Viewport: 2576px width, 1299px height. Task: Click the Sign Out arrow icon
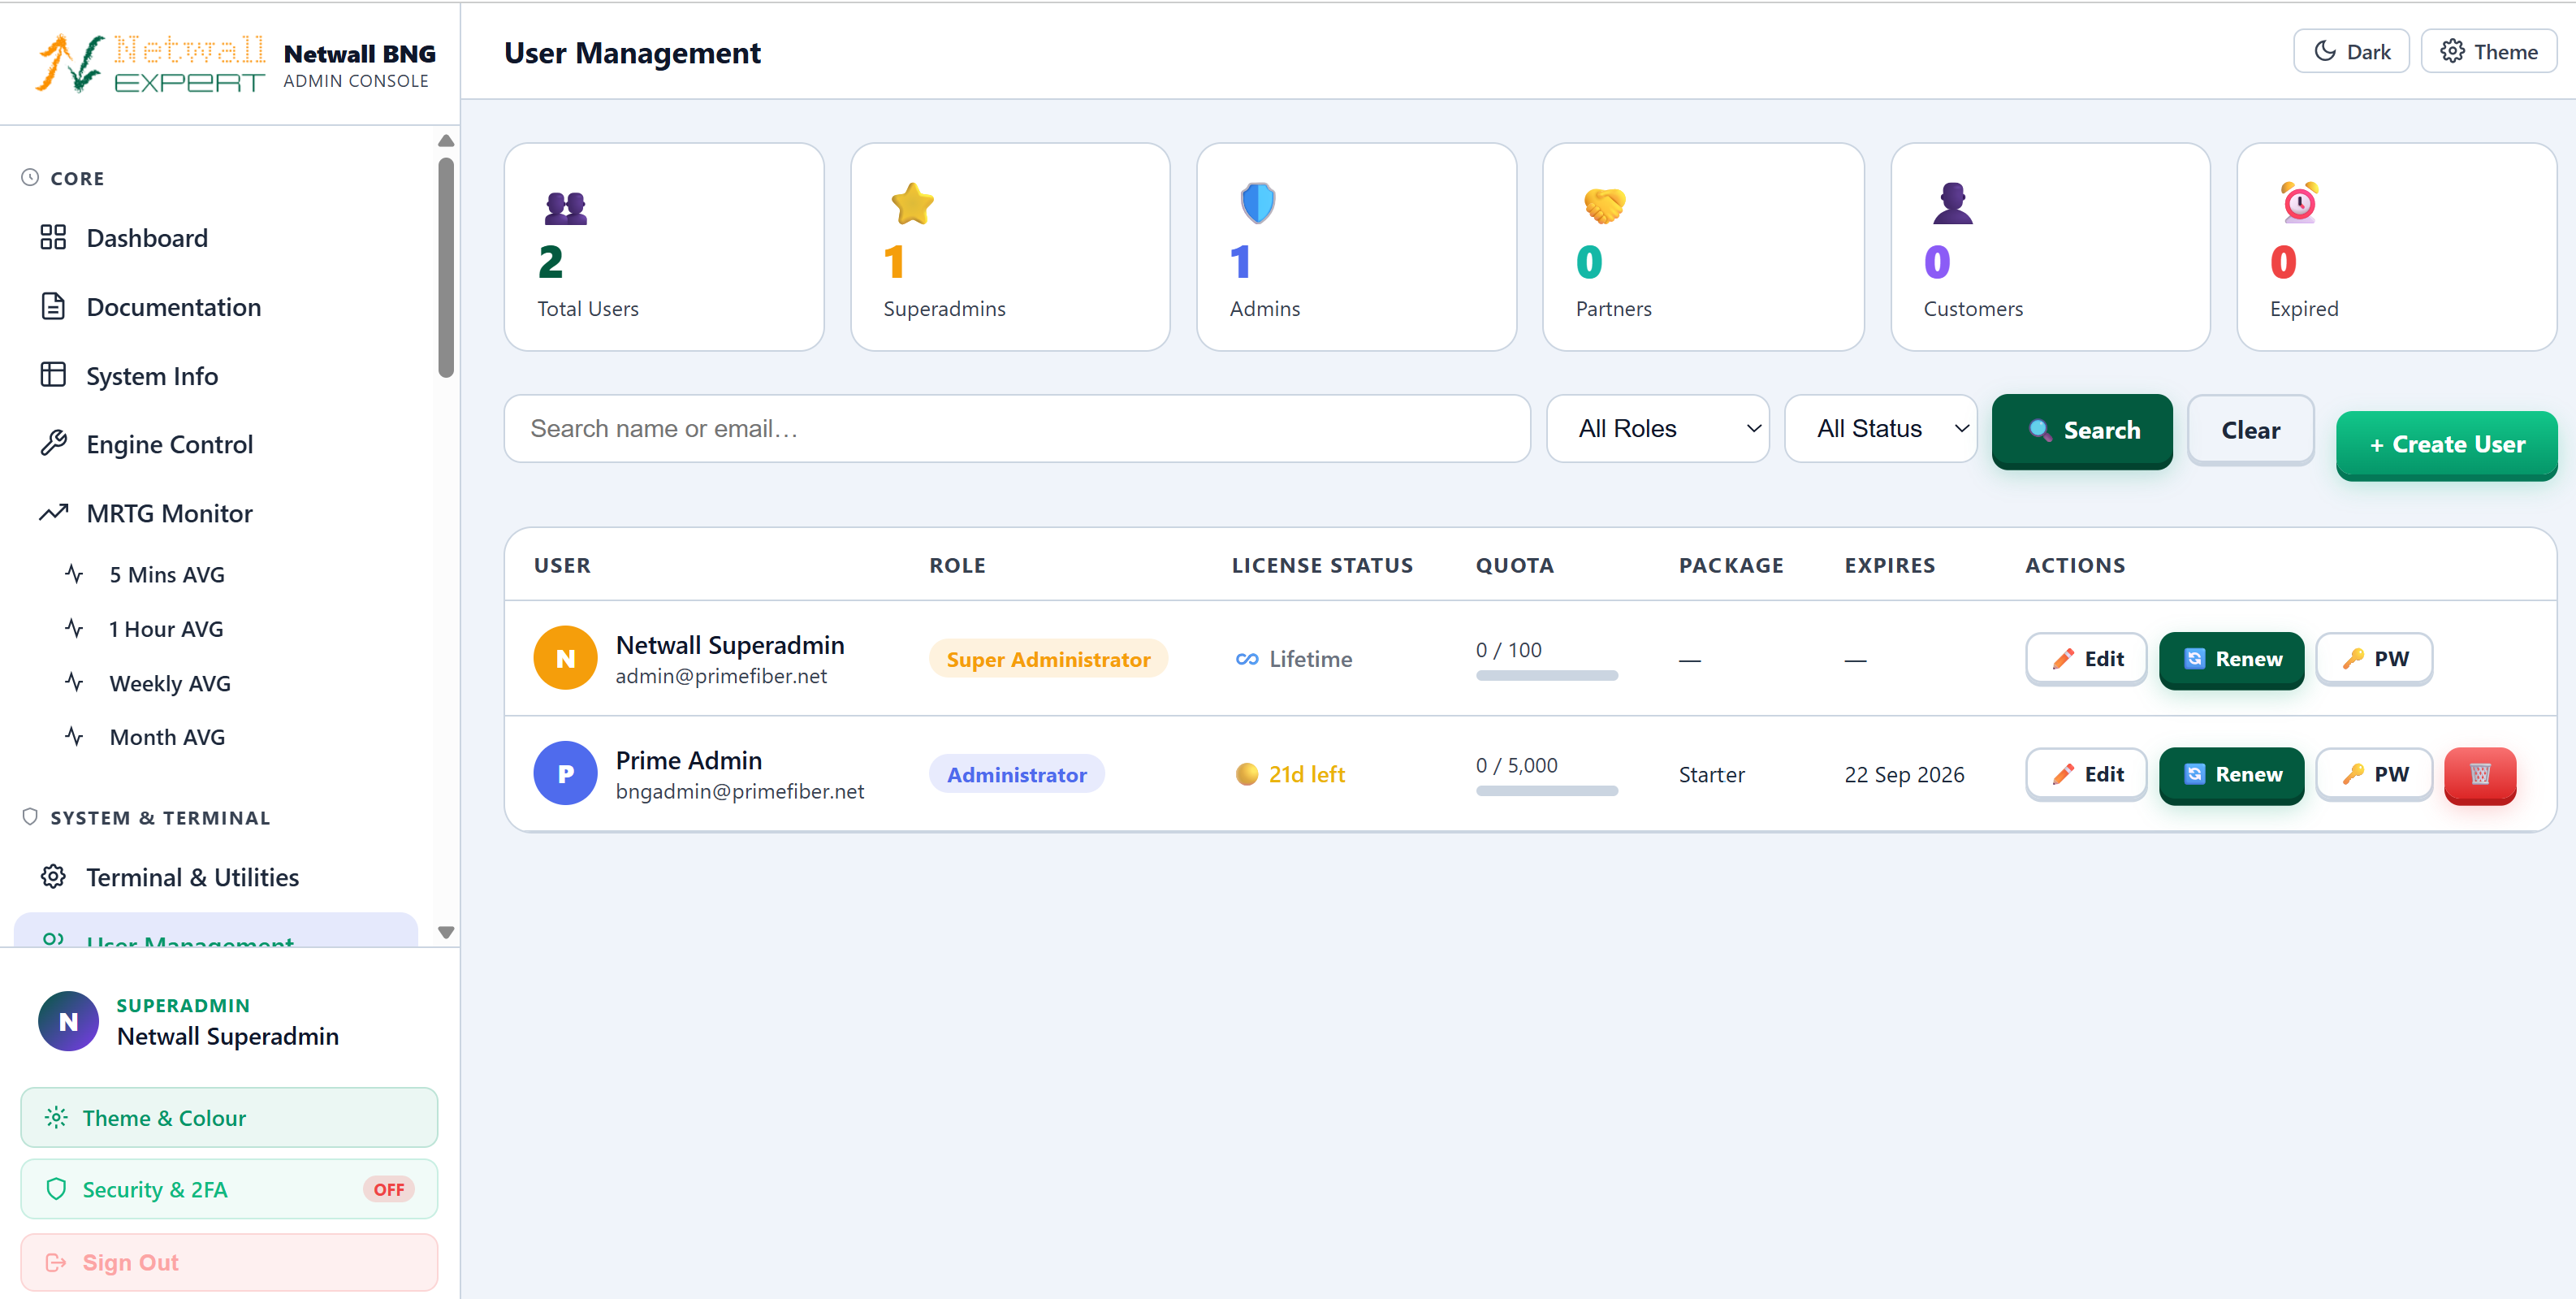click(x=56, y=1262)
